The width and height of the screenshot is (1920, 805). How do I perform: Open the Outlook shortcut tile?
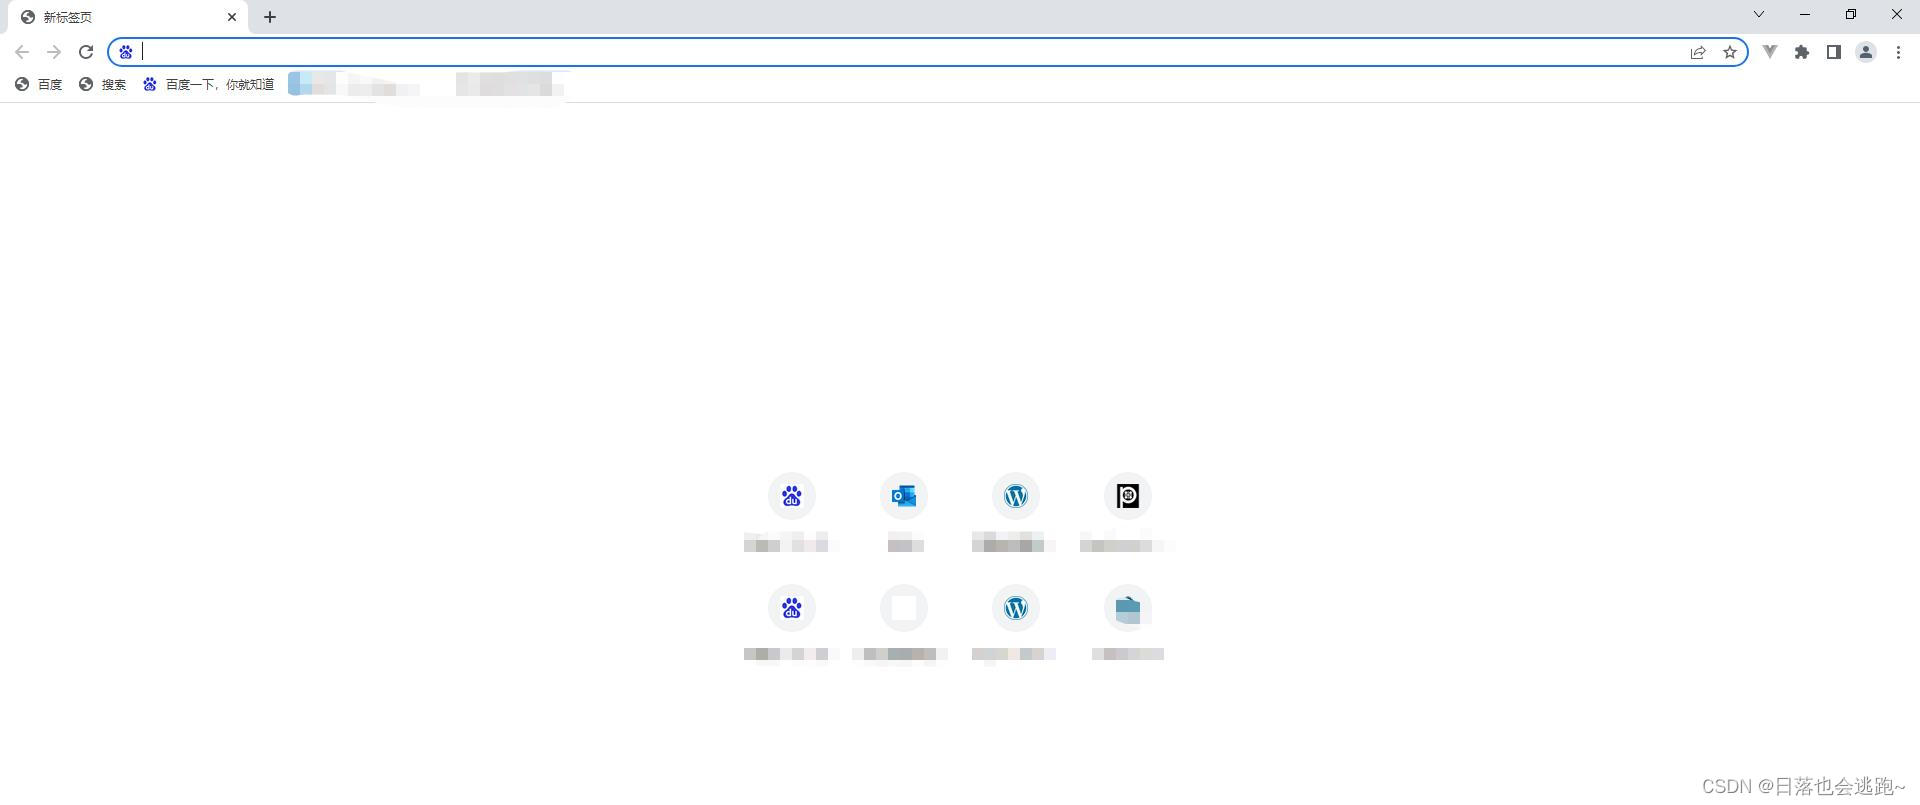tap(904, 496)
